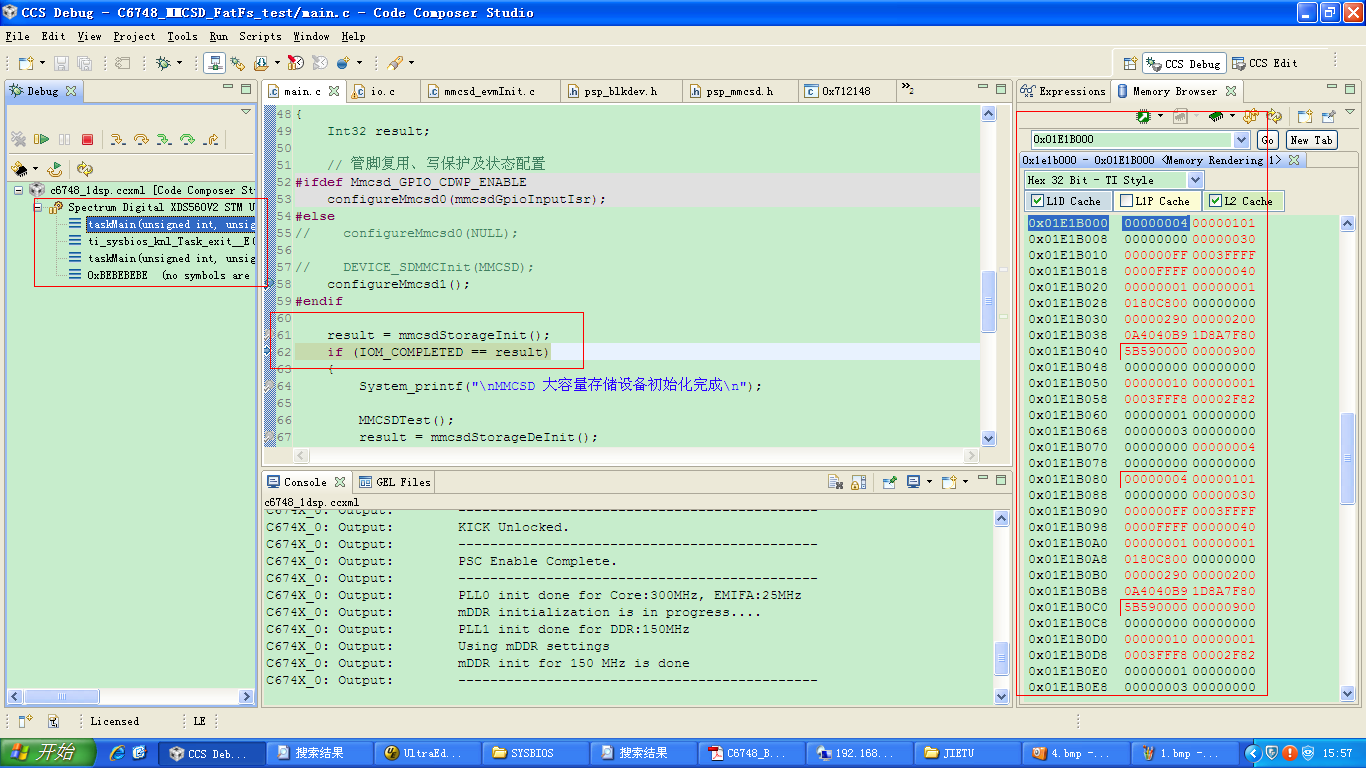This screenshot has height=768, width=1366.
Task: Collapse the Spectrum Digital XDS560V2 tree node
Action: [38, 207]
